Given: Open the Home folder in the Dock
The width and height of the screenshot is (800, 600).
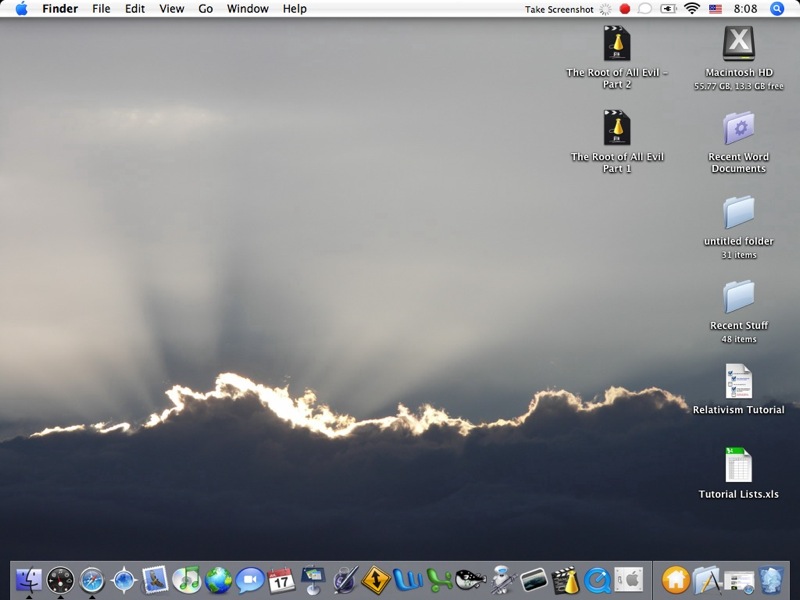Looking at the screenshot, I should tap(676, 579).
